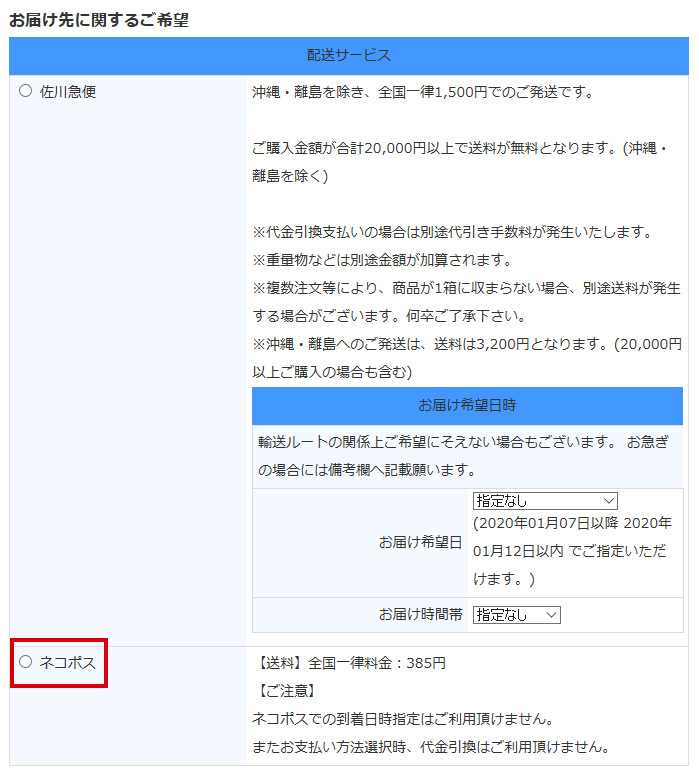
Task: Click the 送料は3,200円 Okinawa note
Action: pyautogui.click(x=467, y=358)
